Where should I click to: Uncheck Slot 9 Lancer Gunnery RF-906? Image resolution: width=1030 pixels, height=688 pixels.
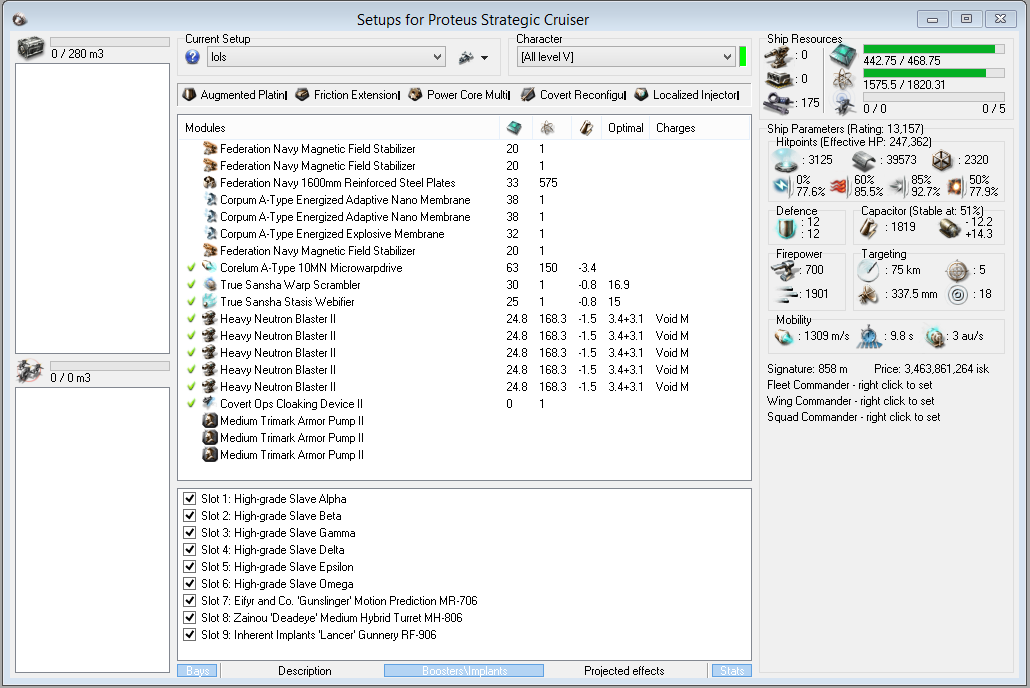click(x=190, y=635)
